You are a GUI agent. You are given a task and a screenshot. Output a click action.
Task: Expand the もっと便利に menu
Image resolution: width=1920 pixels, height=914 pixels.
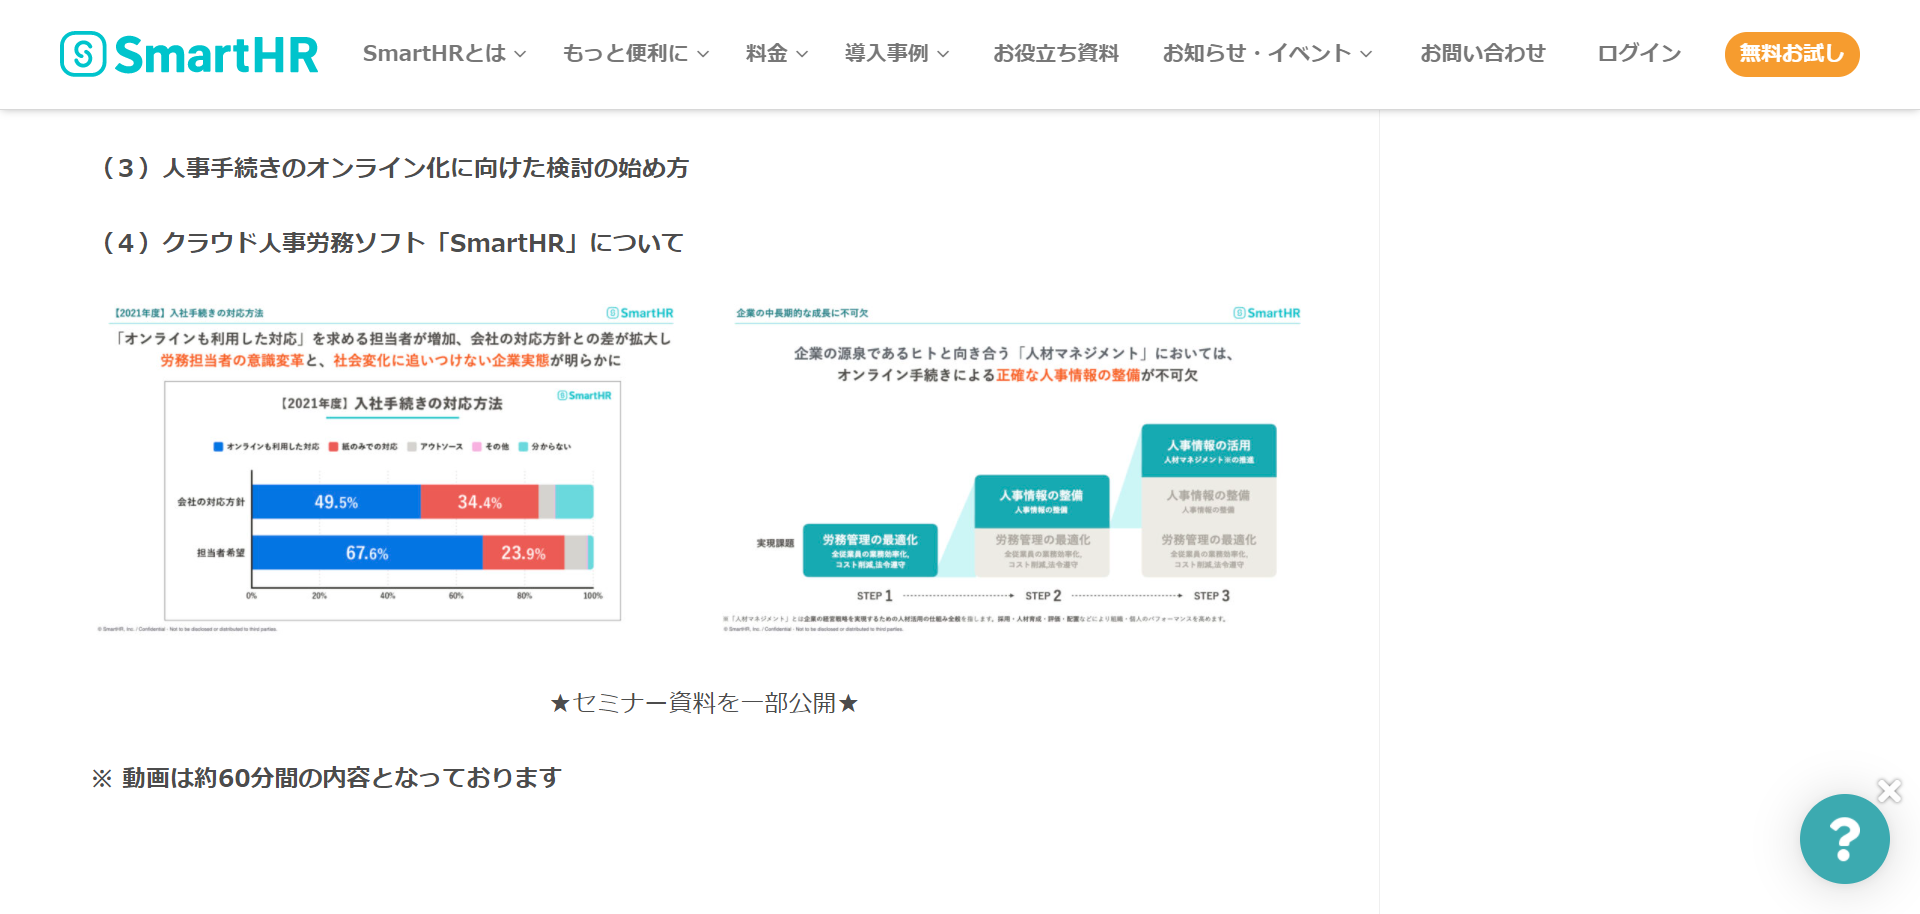click(x=636, y=54)
